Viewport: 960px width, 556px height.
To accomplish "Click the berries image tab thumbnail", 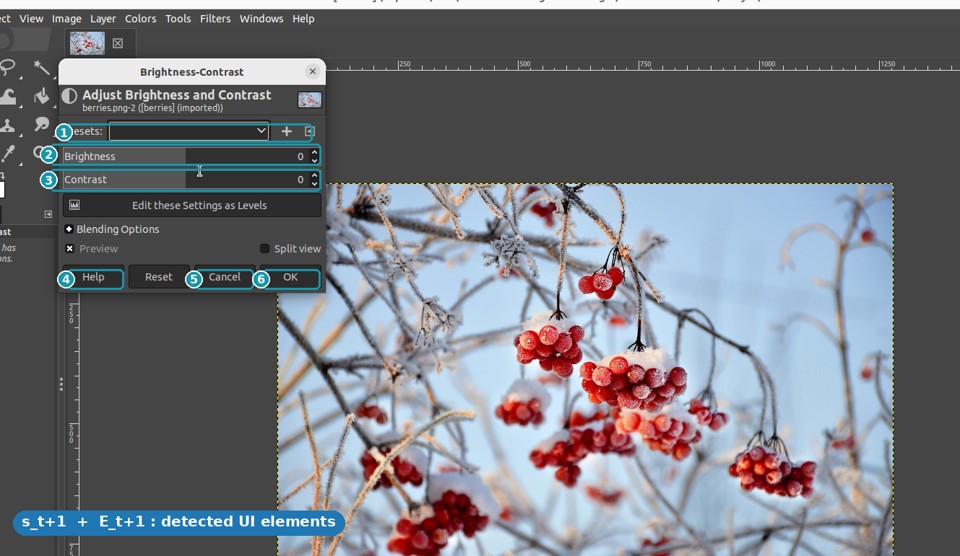I will point(87,43).
